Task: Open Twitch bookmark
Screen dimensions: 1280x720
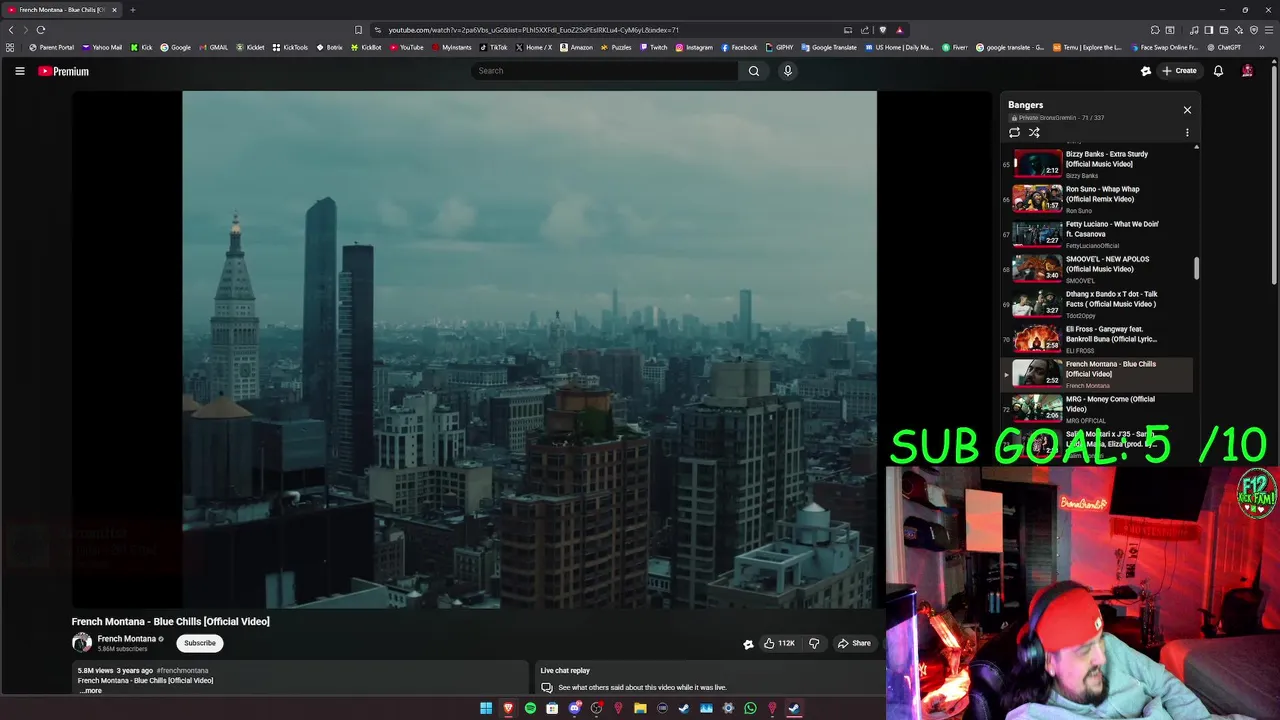Action: coord(653,47)
